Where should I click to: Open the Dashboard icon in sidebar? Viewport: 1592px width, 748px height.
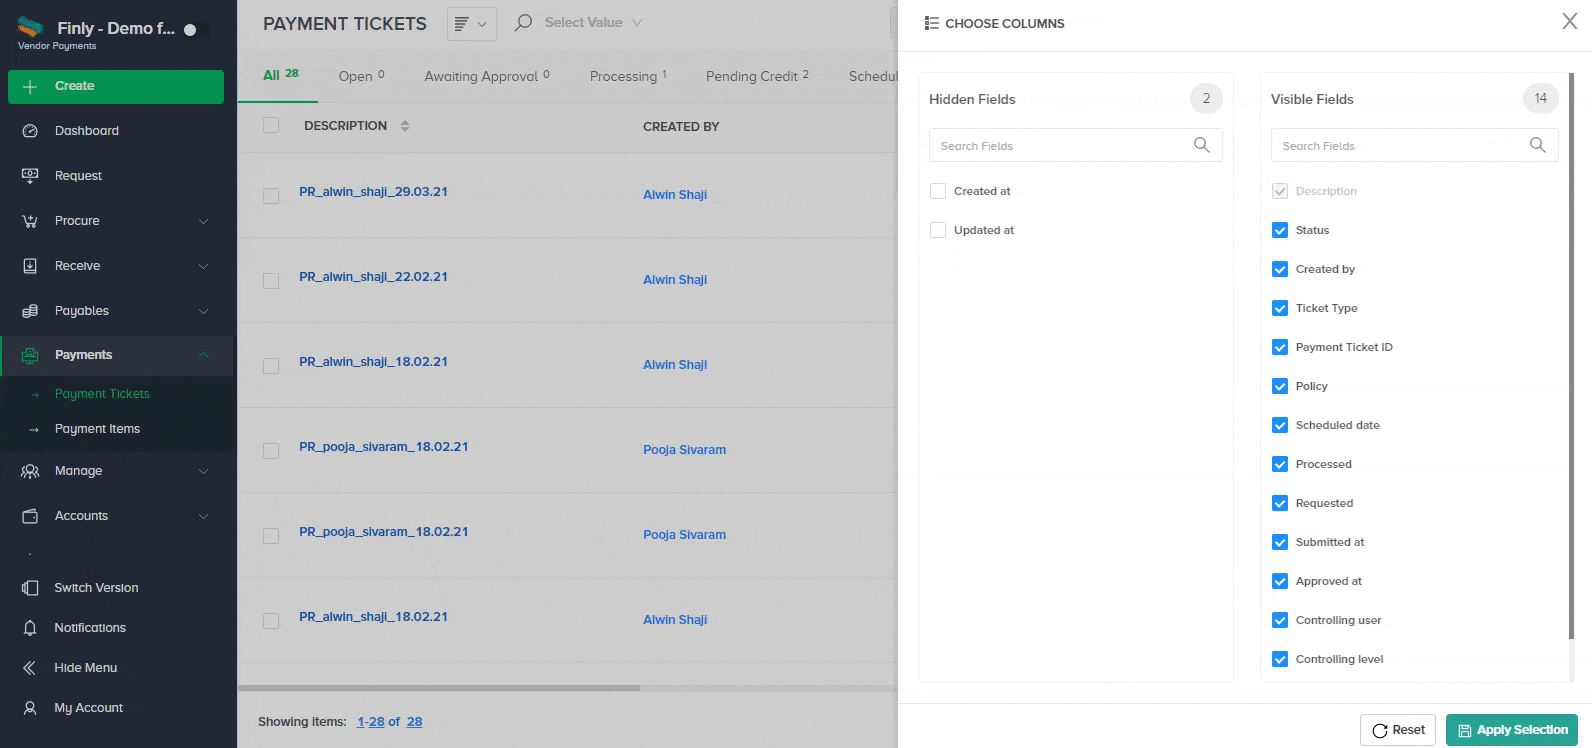point(30,131)
